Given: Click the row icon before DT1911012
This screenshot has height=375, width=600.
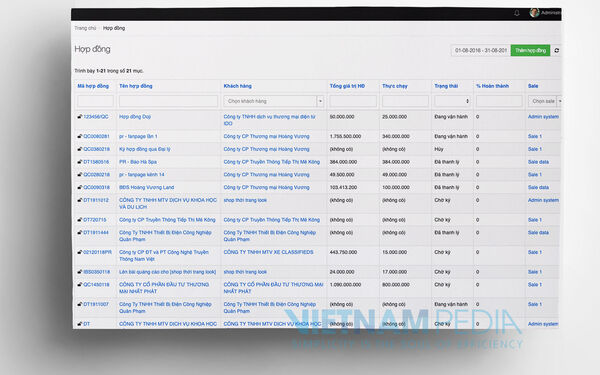Looking at the screenshot, I should click(80, 200).
